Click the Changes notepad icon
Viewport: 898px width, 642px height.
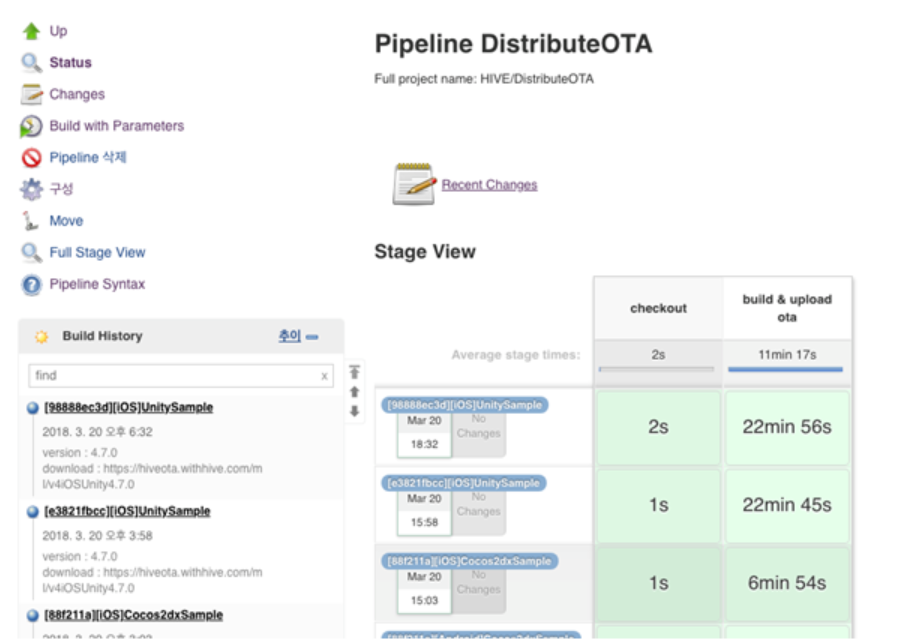31,95
